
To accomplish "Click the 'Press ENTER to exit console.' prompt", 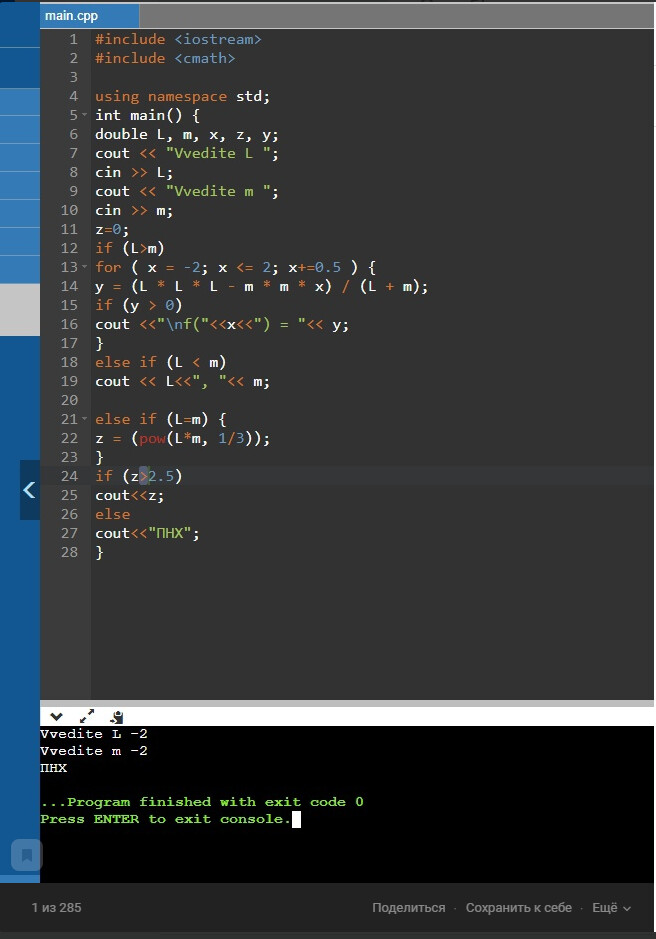I will click(x=165, y=819).
